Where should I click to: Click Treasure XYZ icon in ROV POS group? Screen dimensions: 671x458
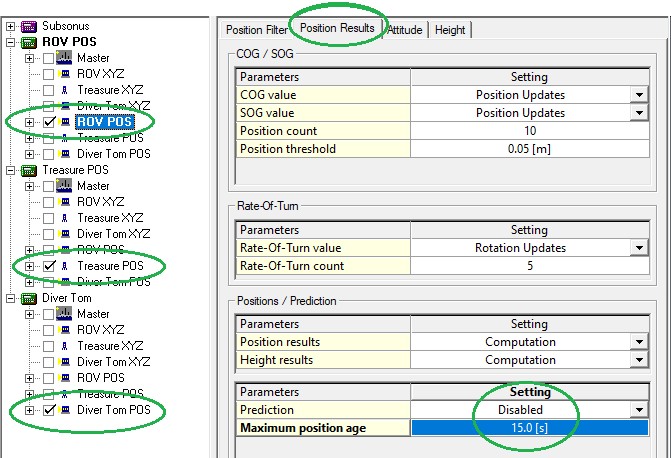tap(65, 90)
